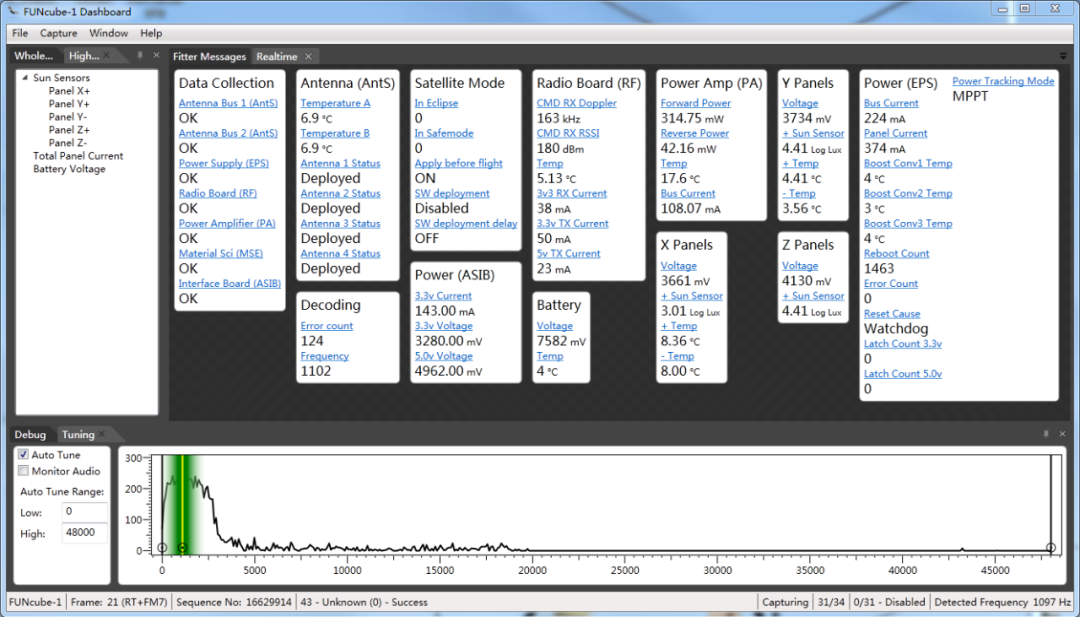Close the bottom tuning panel
Image resolution: width=1080 pixels, height=617 pixels.
tap(1062, 434)
